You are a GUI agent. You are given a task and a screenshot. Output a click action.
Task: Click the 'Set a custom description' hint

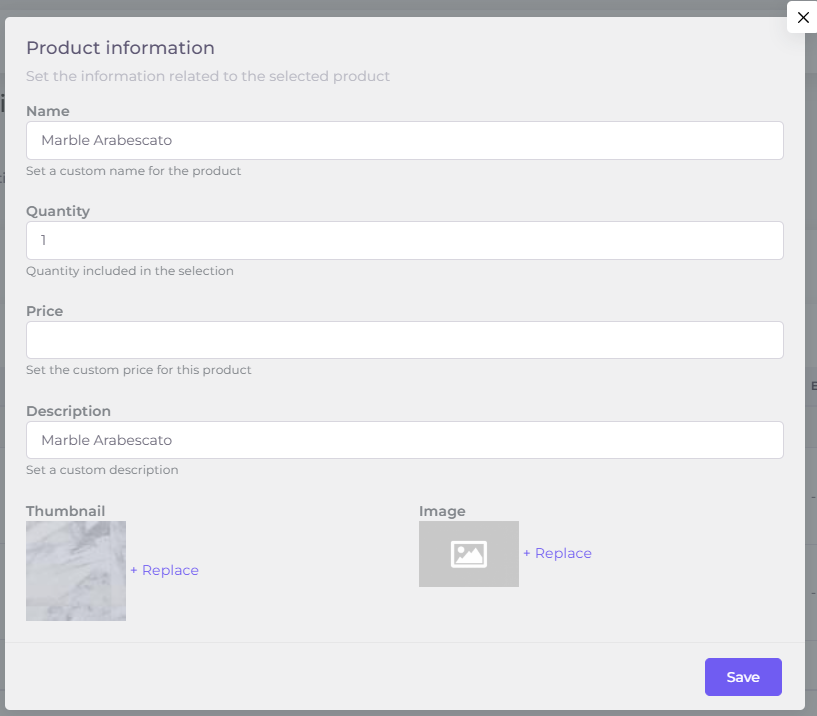pyautogui.click(x=102, y=470)
